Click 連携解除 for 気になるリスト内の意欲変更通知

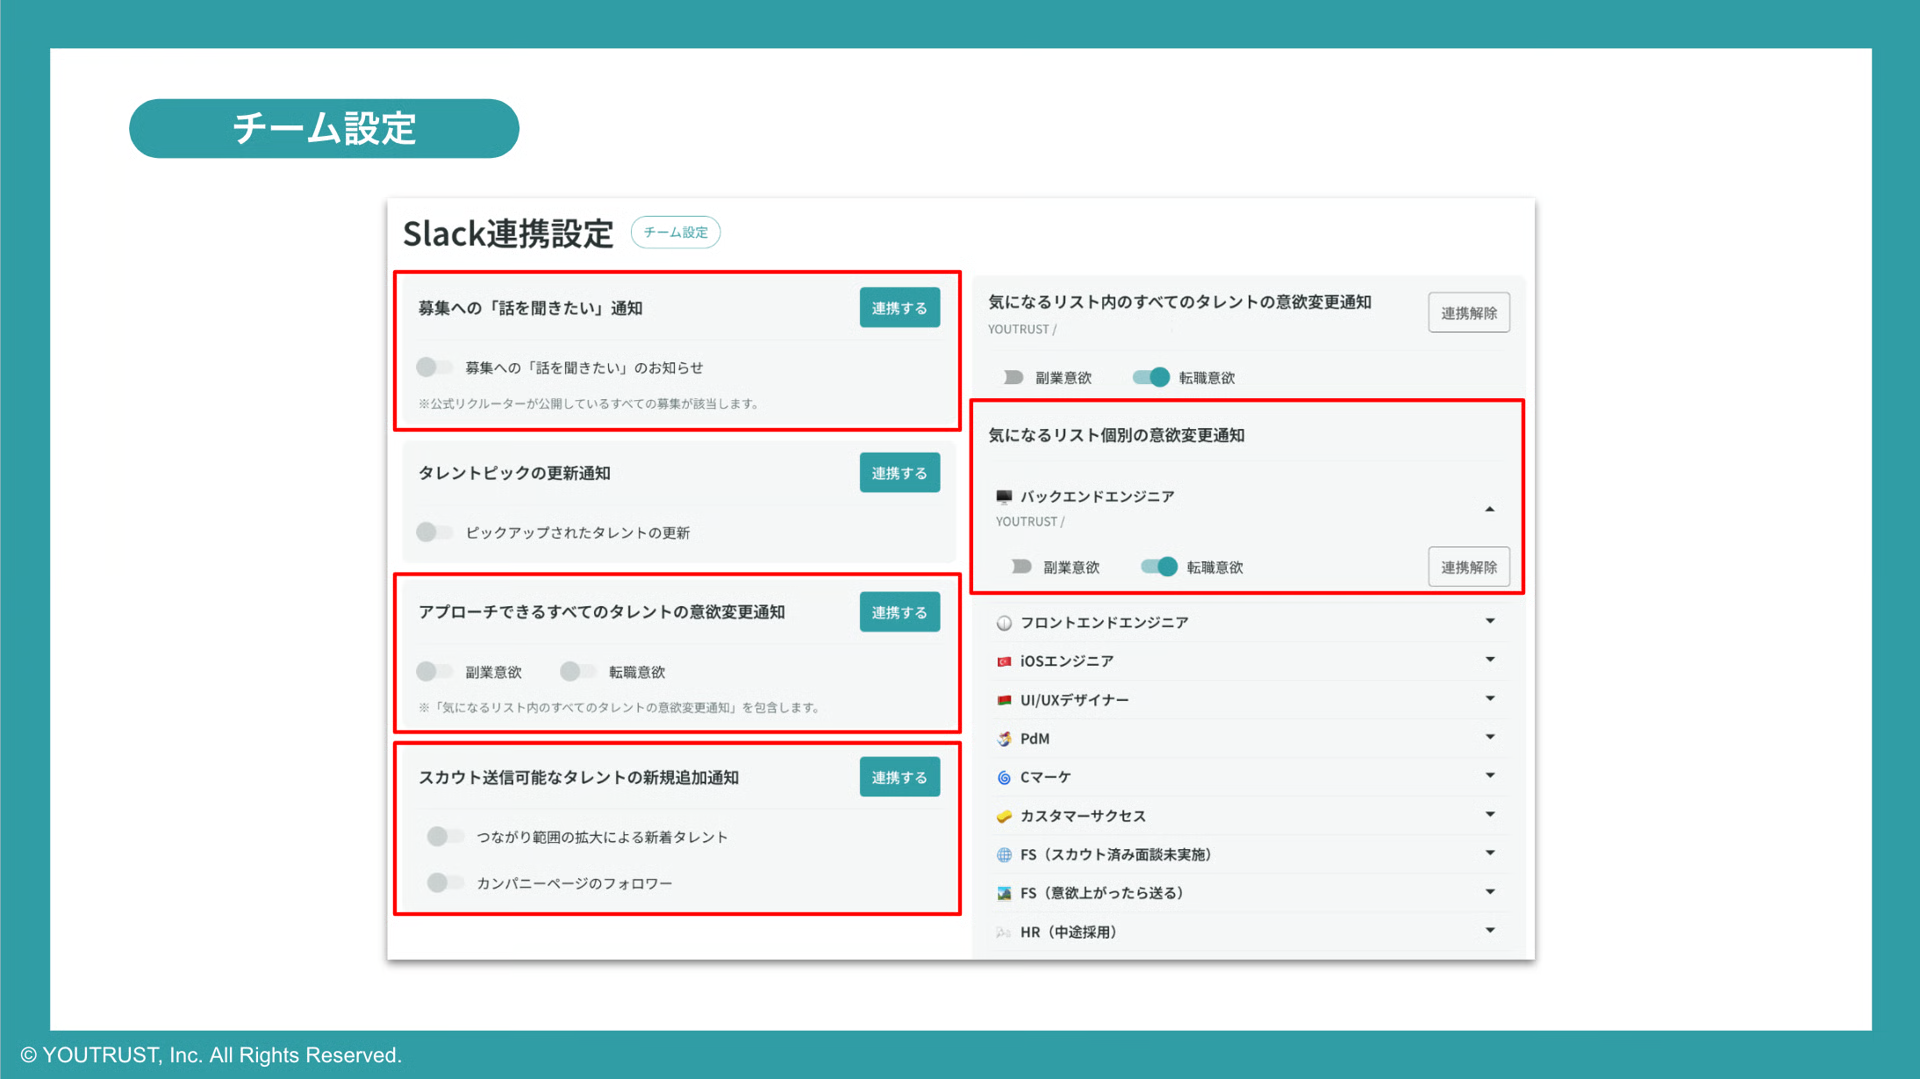coord(1468,312)
